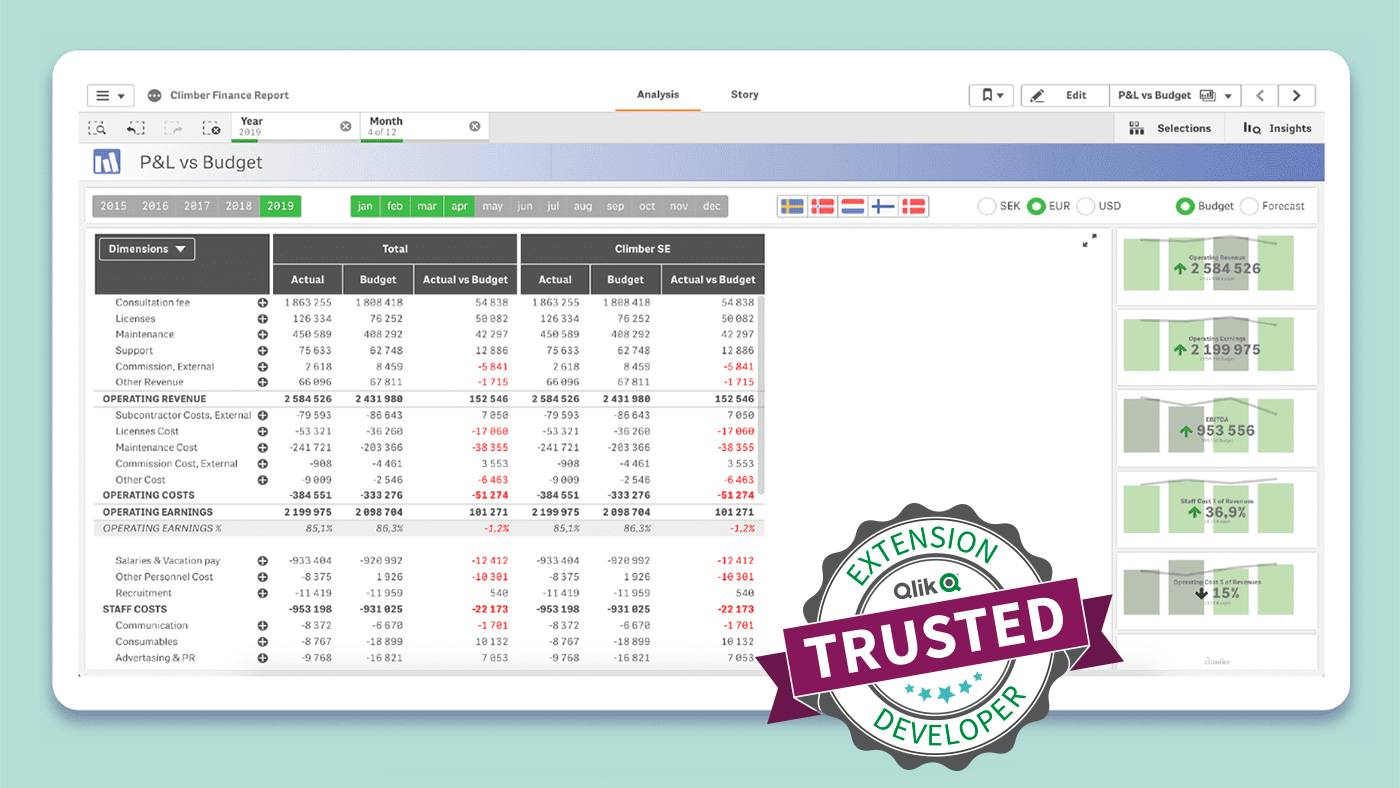The image size is (1400, 788).
Task: Deselect month apr
Action: (459, 207)
